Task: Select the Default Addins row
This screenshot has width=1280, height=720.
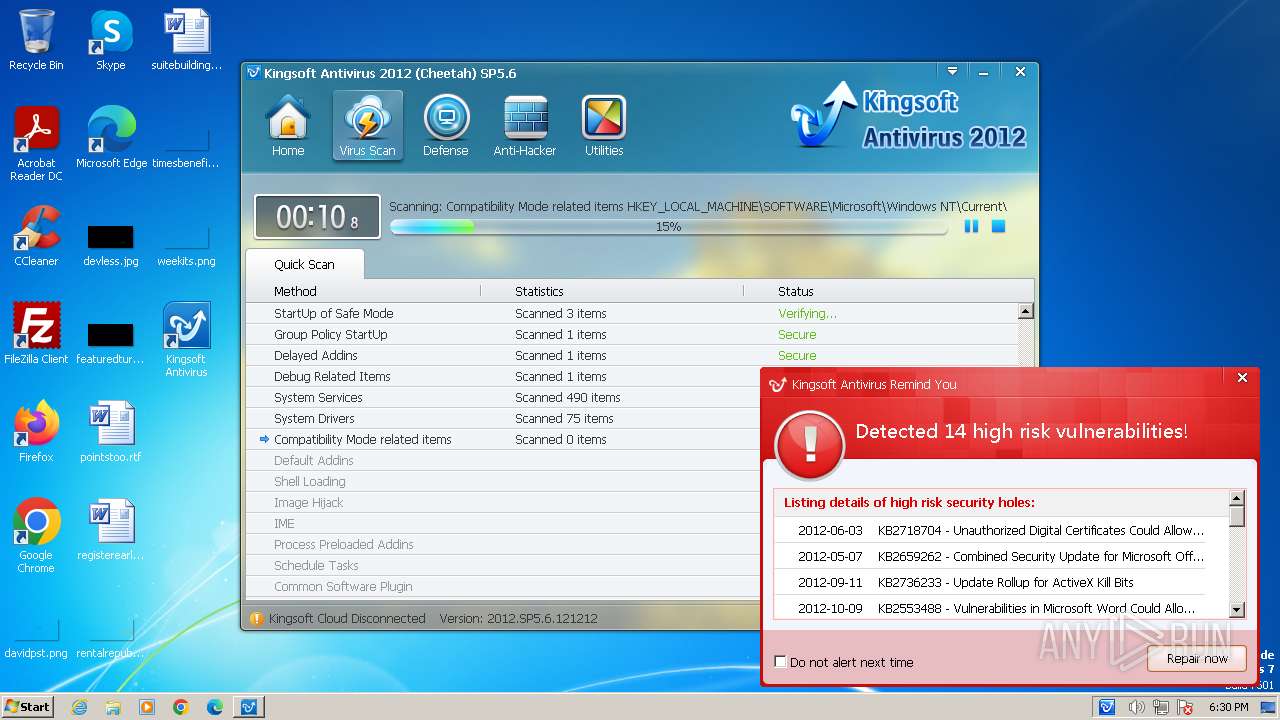Action: pos(503,460)
